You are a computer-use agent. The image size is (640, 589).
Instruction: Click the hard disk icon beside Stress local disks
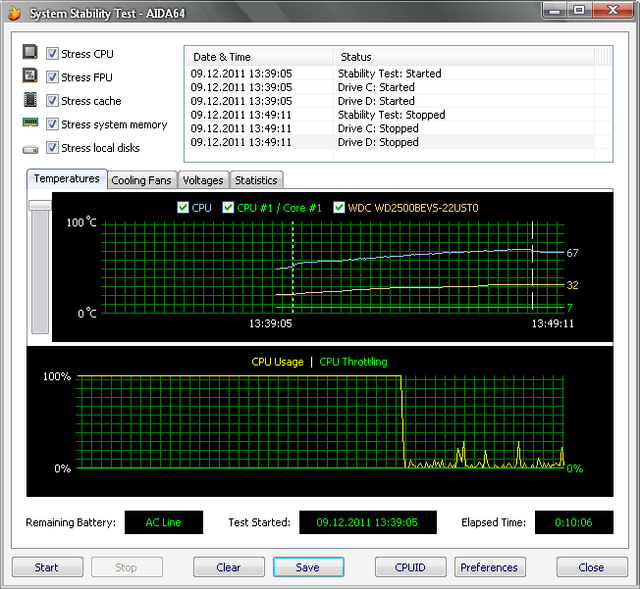pyautogui.click(x=30, y=149)
